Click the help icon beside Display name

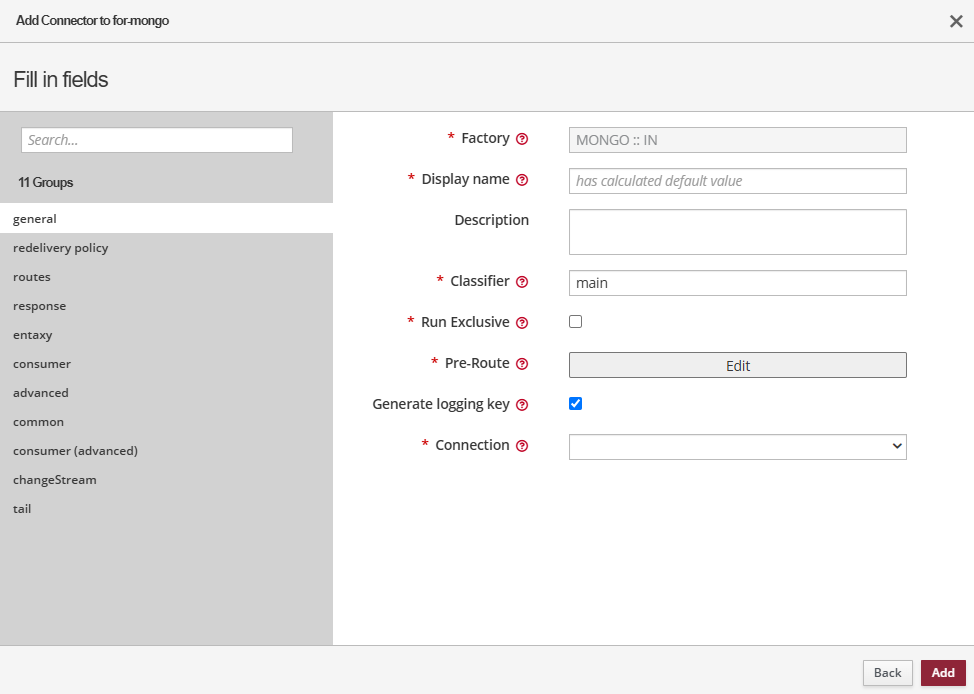522,180
